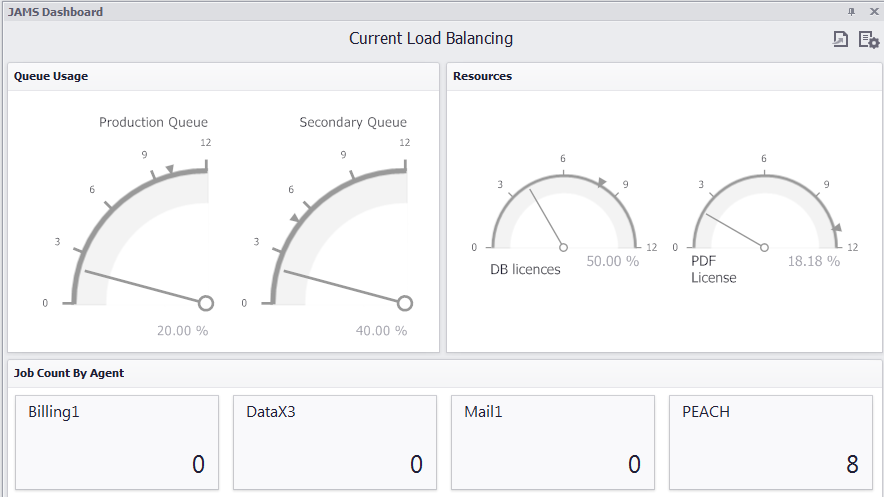884x497 pixels.
Task: Open the Mail1 agent card
Action: click(553, 442)
